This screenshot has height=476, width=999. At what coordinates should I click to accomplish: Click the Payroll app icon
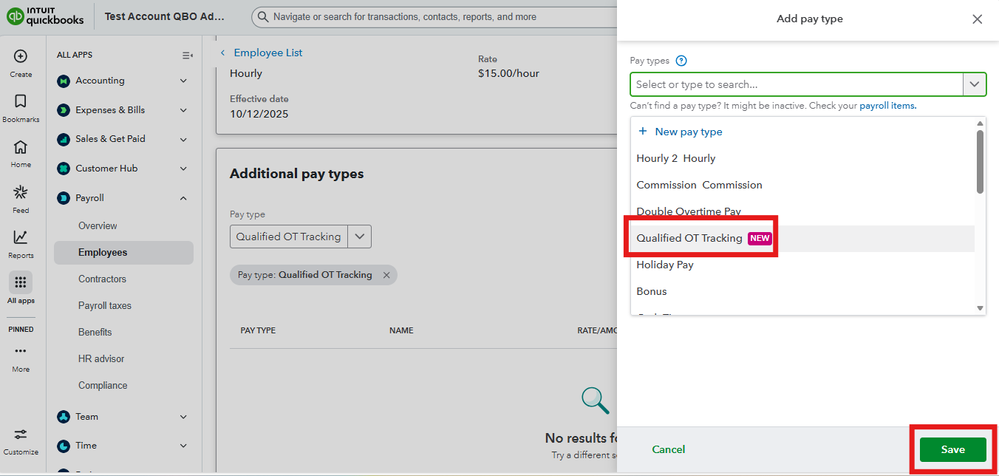63,198
